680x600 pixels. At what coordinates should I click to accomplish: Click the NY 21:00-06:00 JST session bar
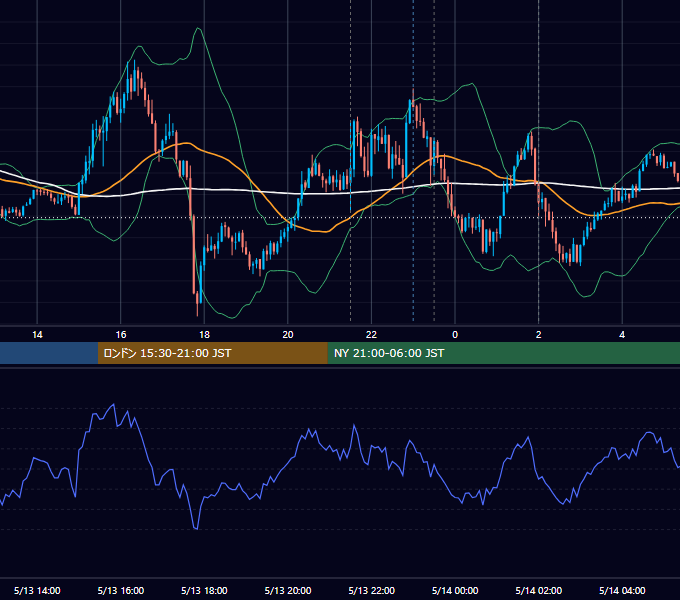[503, 353]
